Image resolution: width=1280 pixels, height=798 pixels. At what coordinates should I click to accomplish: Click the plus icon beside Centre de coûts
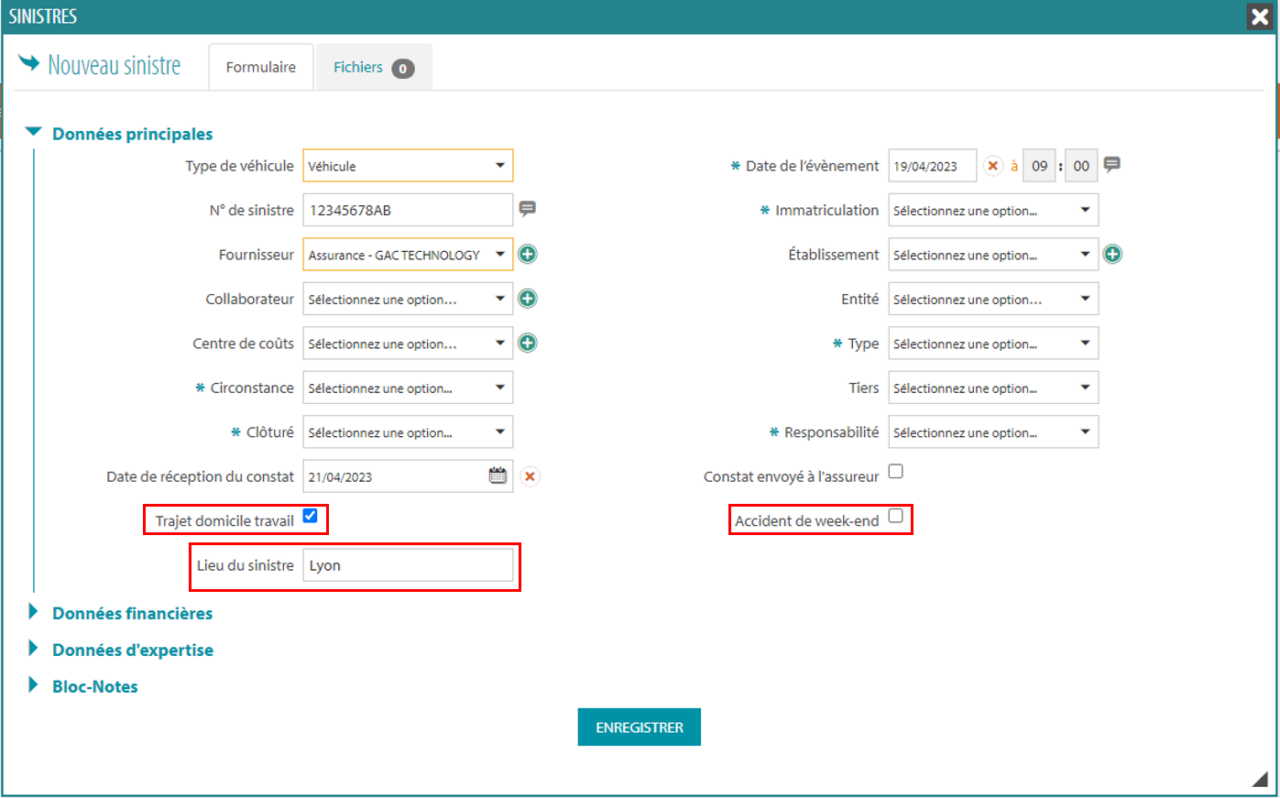[x=527, y=343]
